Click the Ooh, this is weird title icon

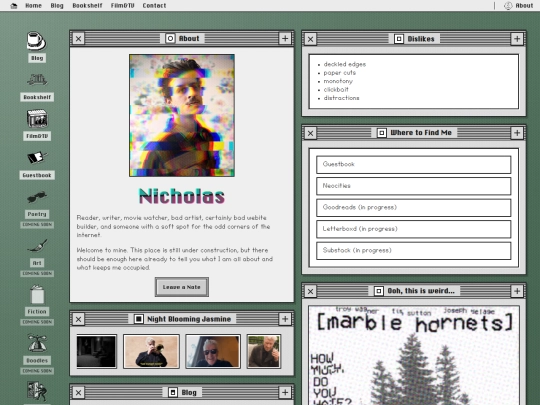tap(378, 291)
